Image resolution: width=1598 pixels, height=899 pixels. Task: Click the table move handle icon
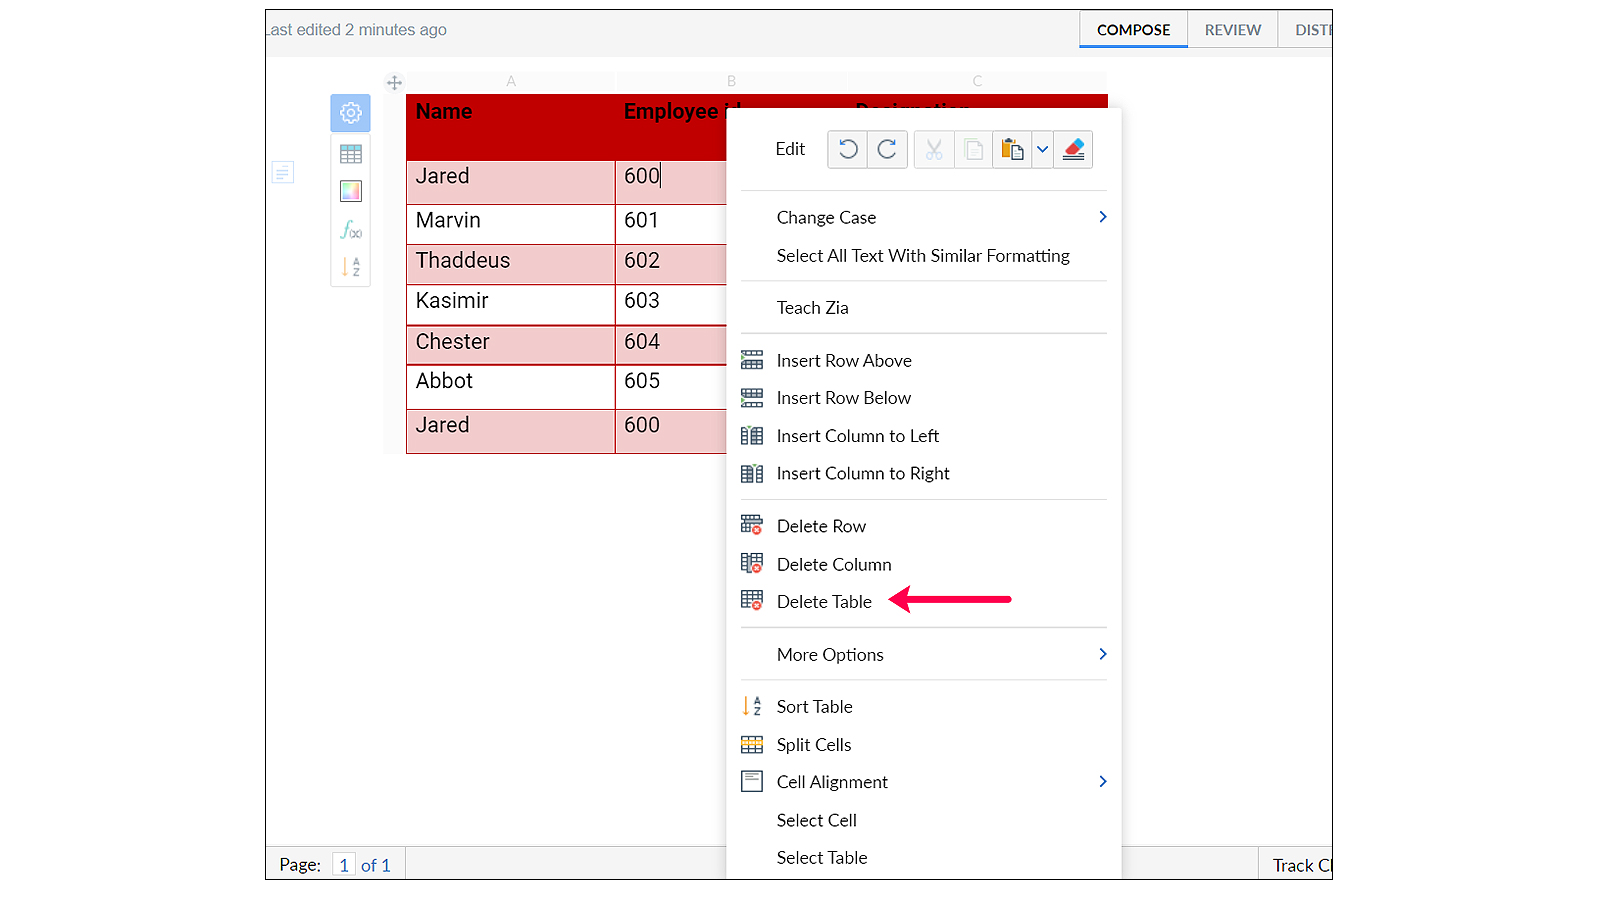(394, 83)
